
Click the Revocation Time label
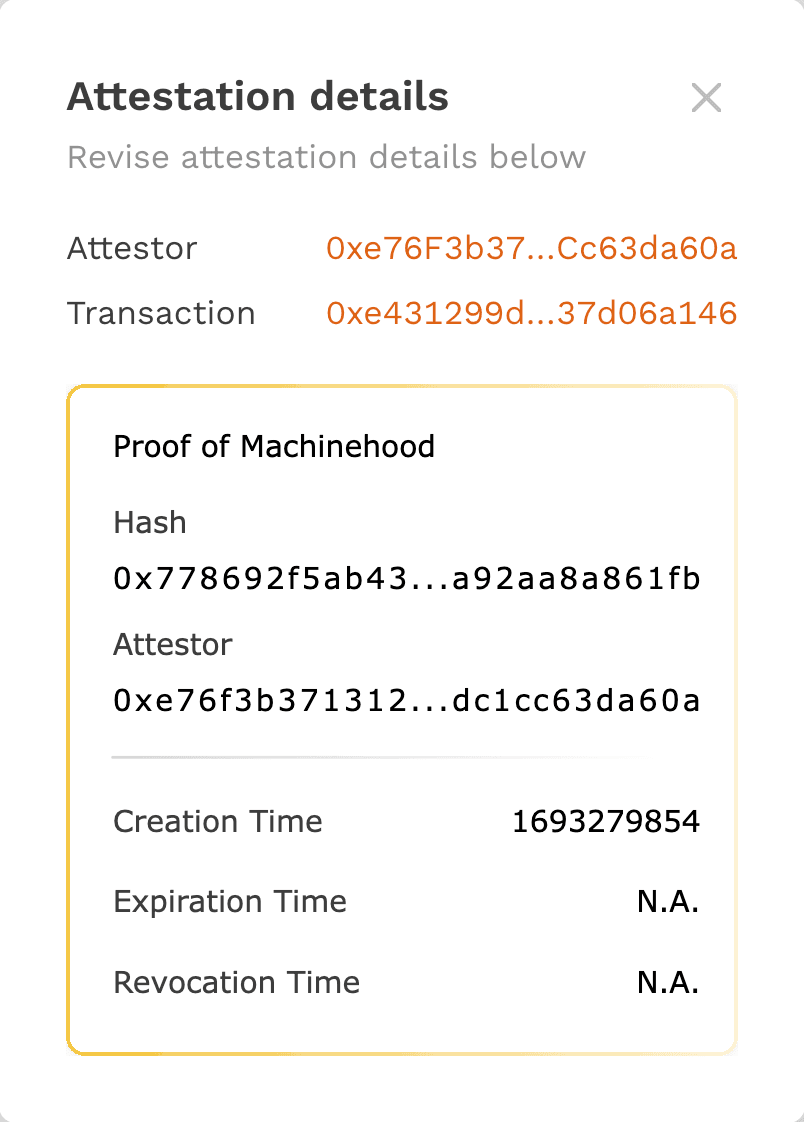click(x=236, y=982)
